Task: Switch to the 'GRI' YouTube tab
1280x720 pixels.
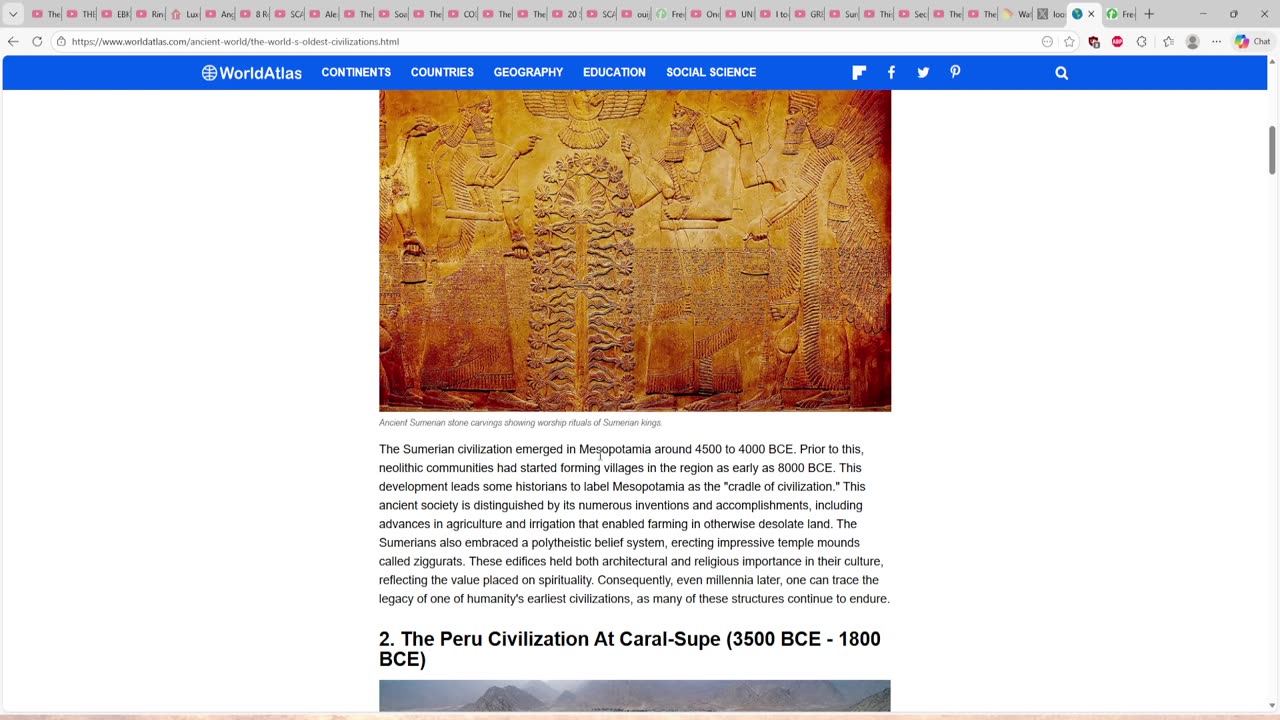Action: (809, 14)
